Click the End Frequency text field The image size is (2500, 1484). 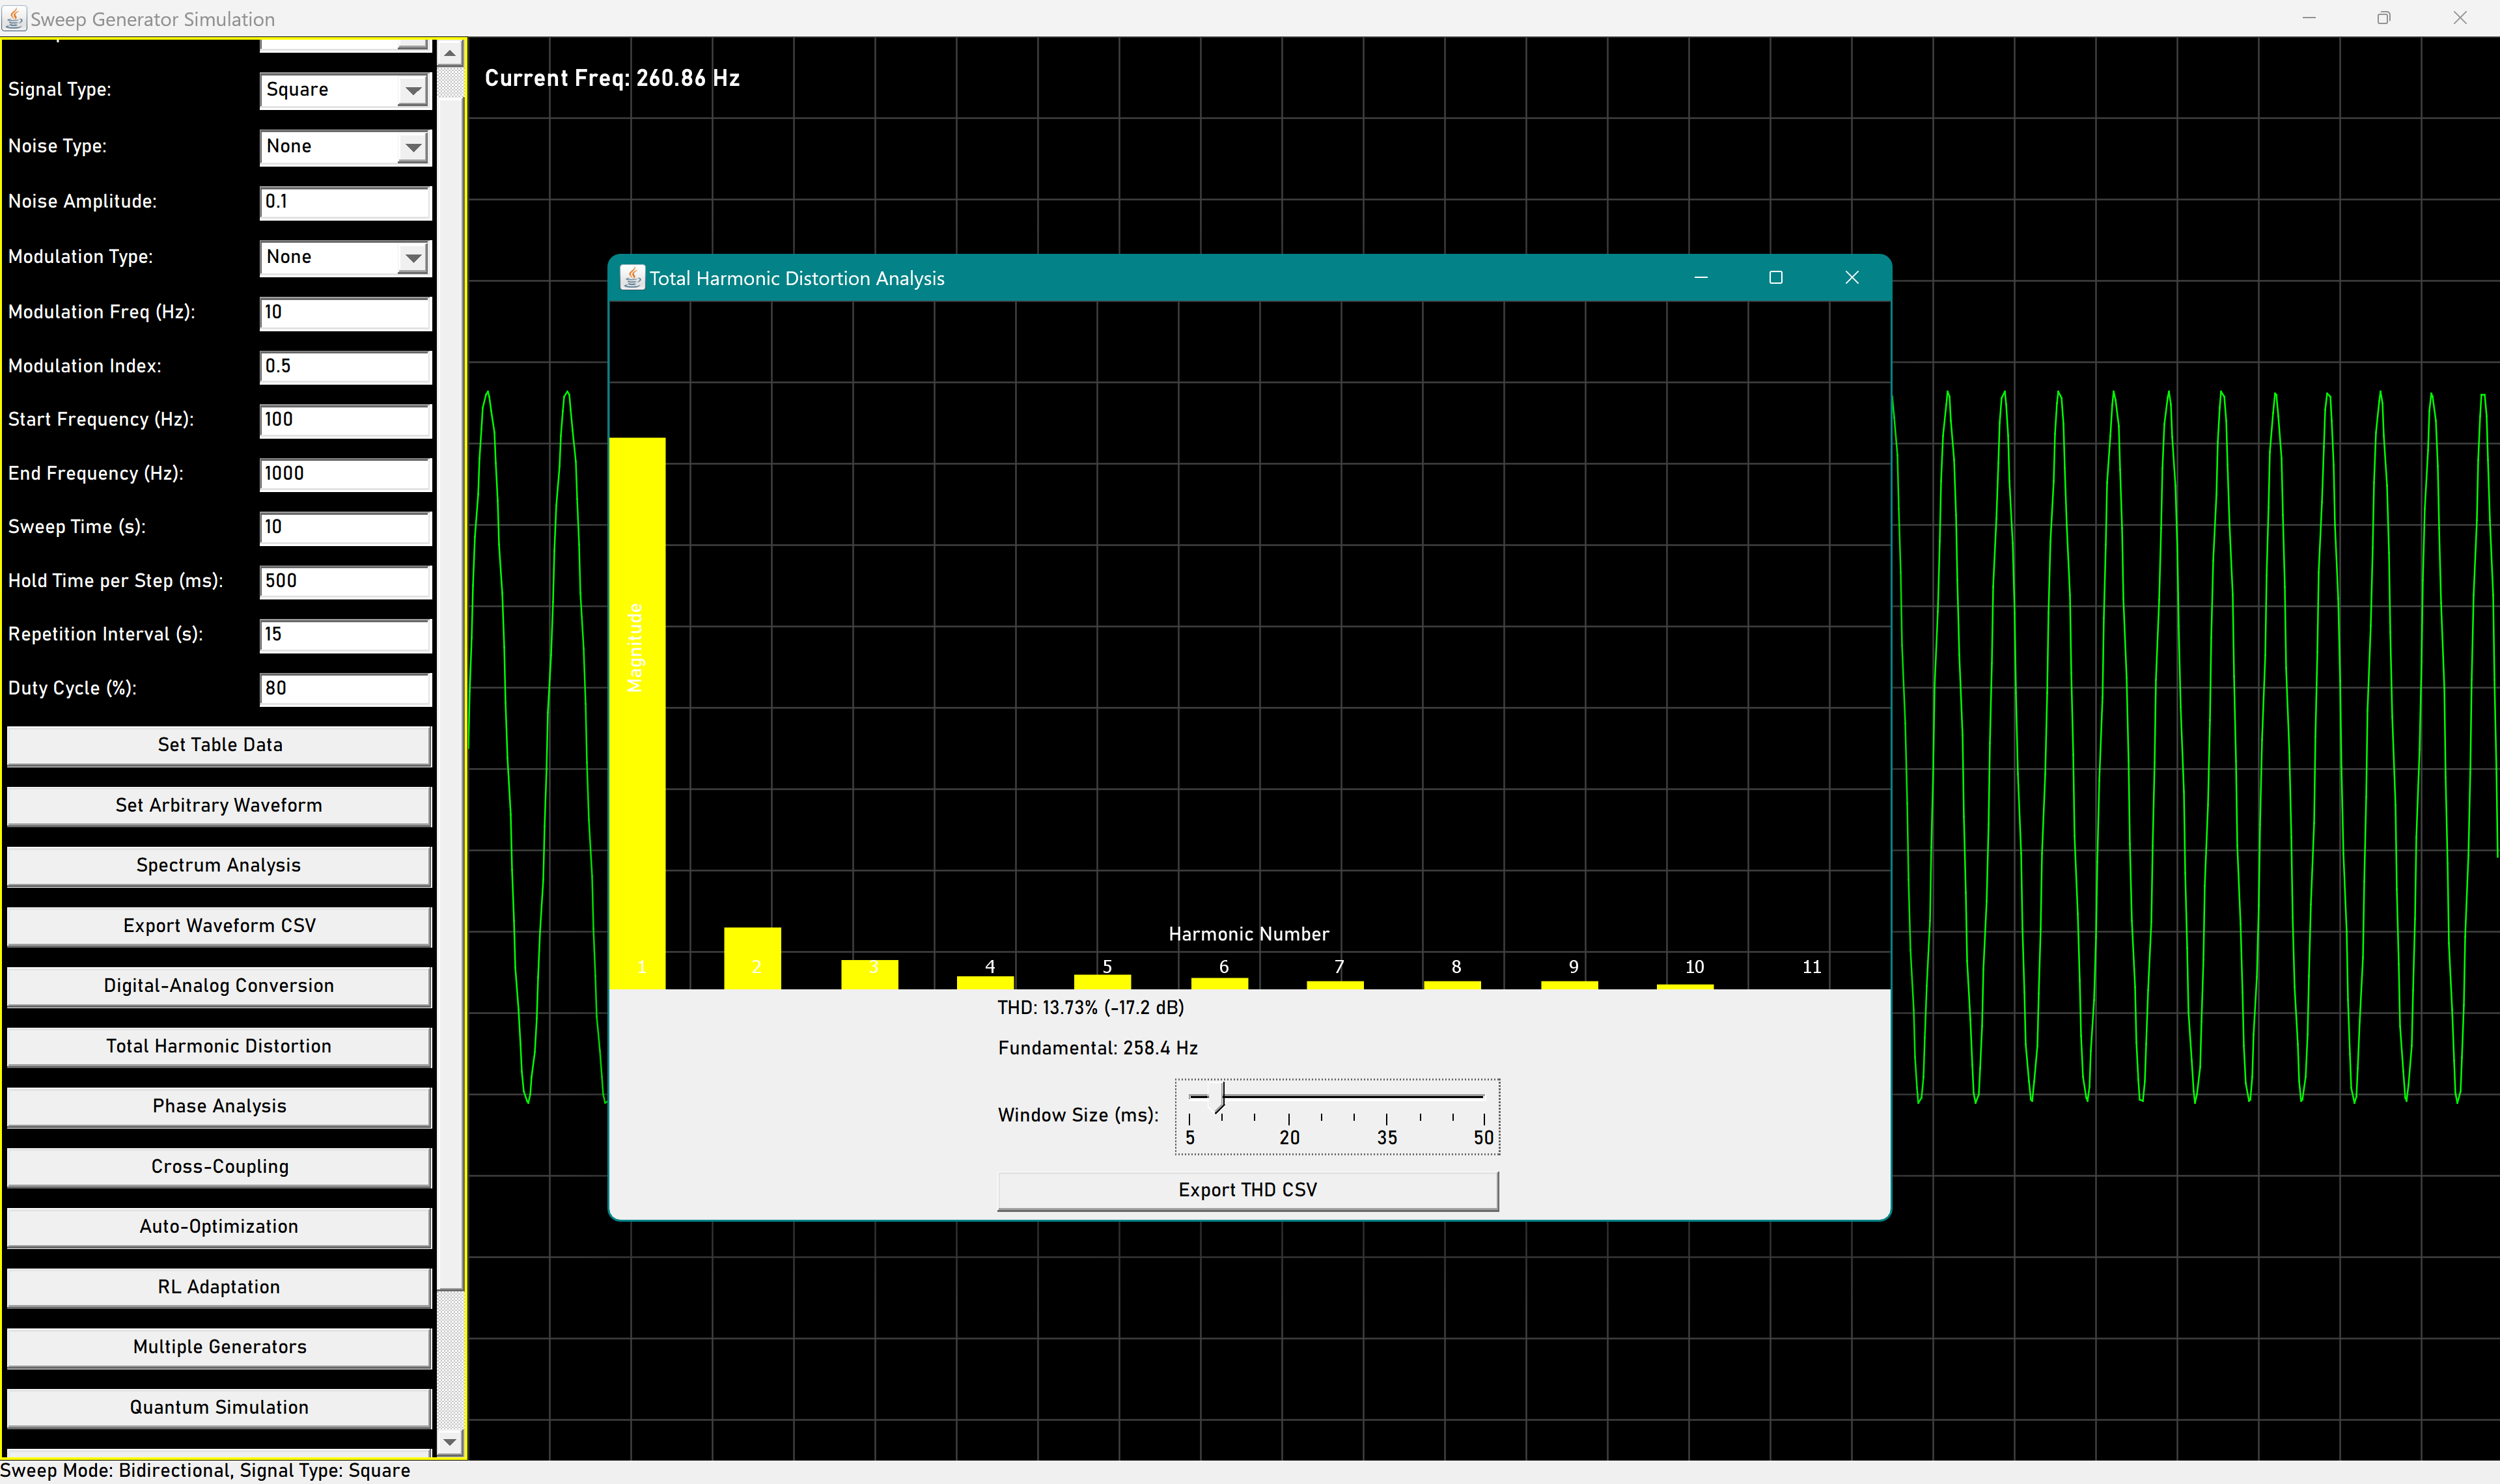[345, 474]
